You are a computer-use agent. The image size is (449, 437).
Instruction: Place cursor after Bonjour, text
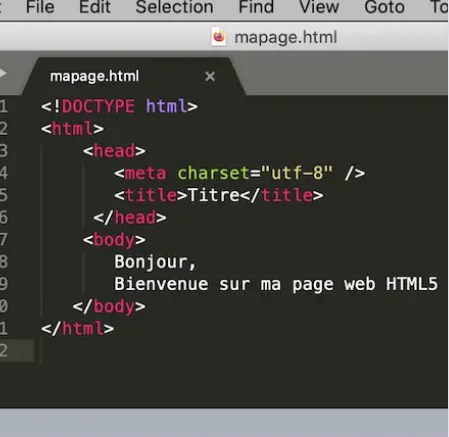click(197, 262)
